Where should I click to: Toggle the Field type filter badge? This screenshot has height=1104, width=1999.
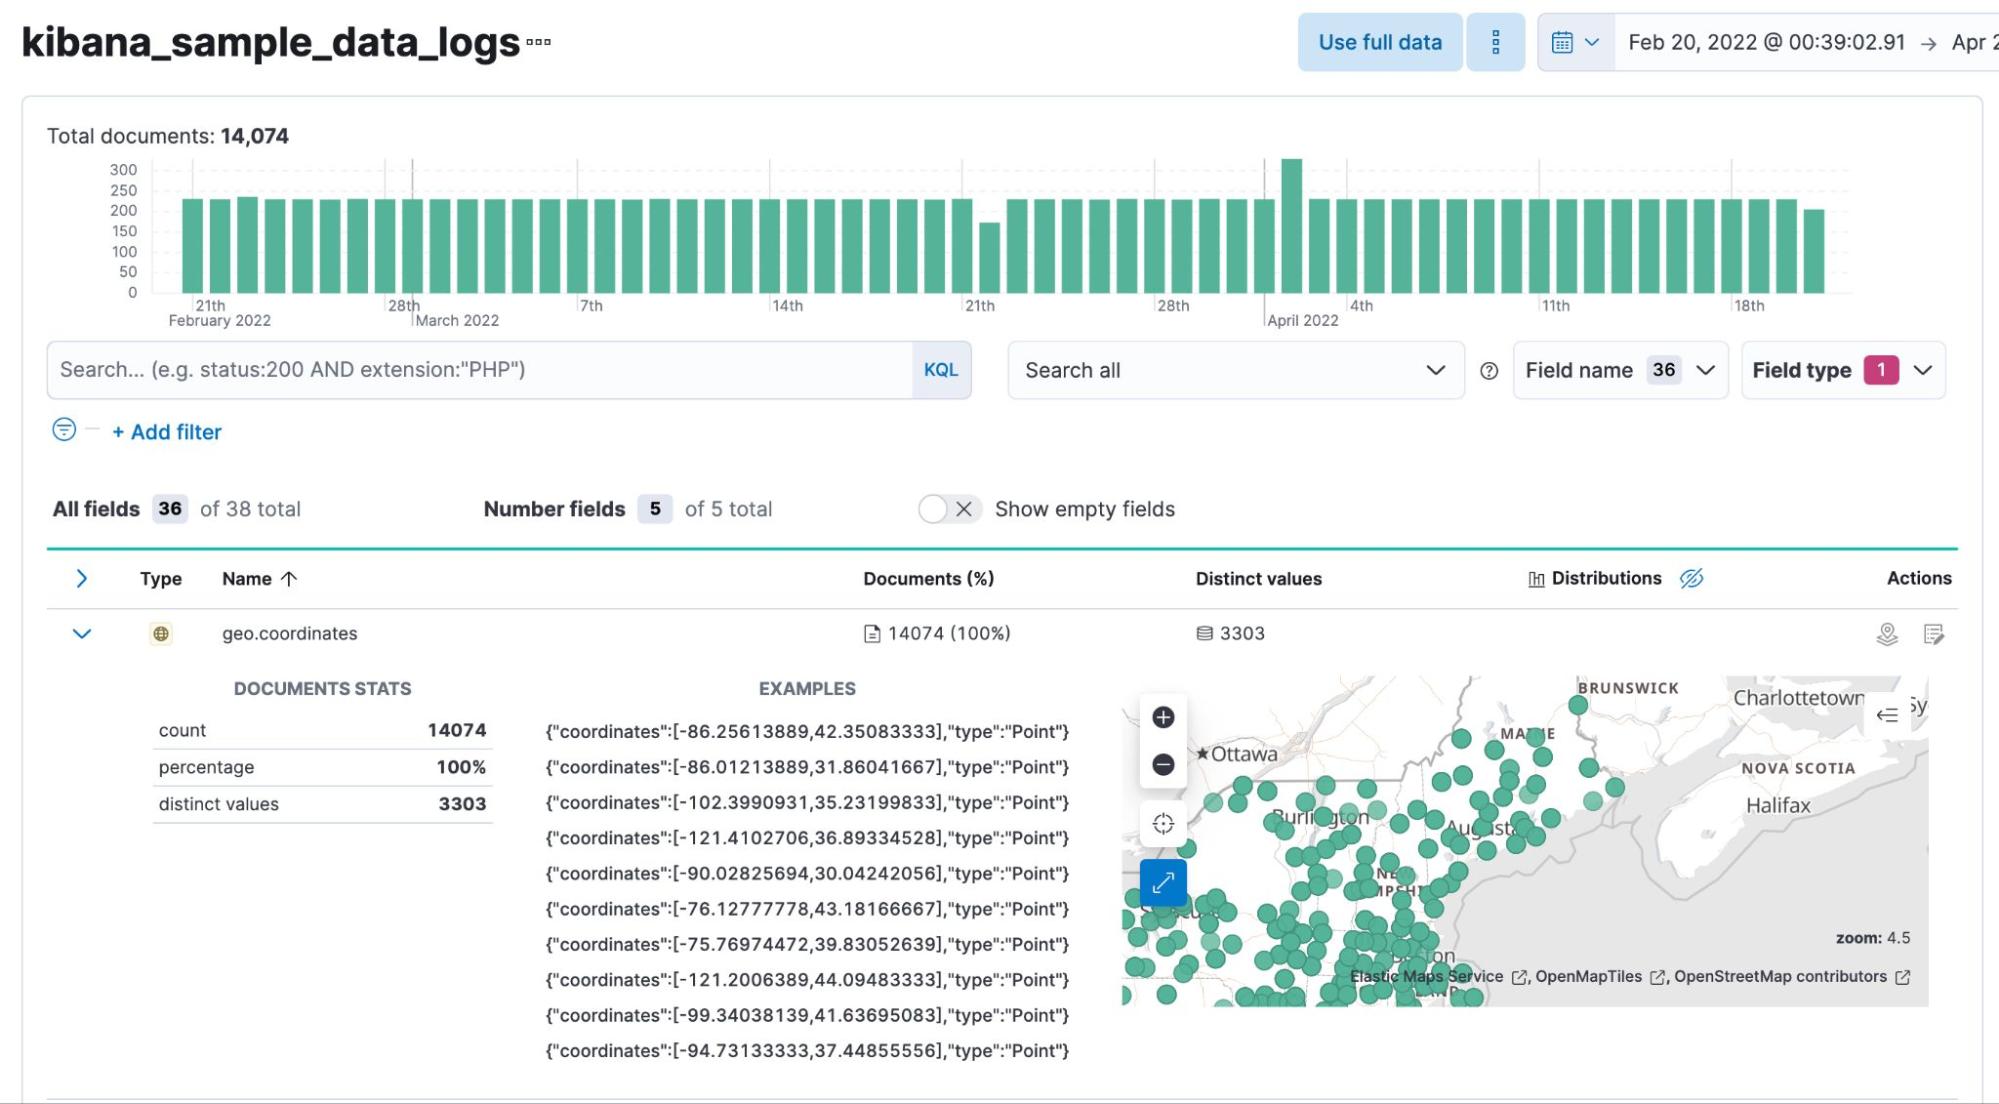click(1881, 370)
